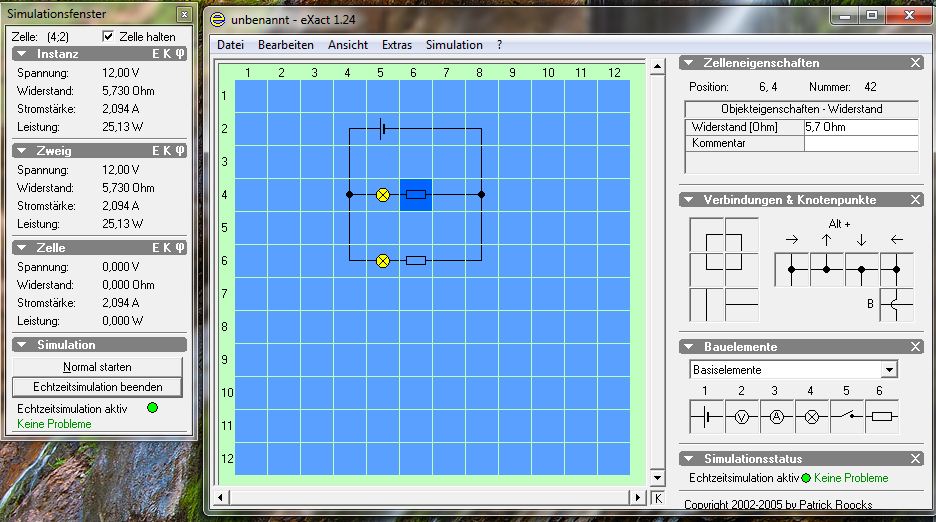
Task: Select the voltmeter component icon
Action: coord(741,417)
